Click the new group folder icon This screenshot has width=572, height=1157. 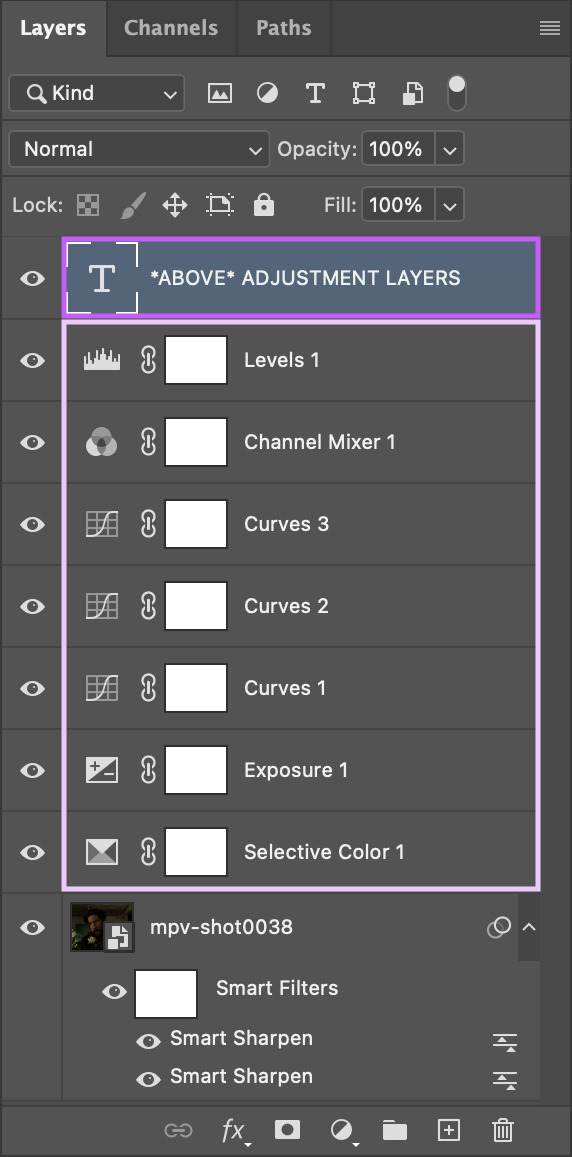[x=395, y=1130]
